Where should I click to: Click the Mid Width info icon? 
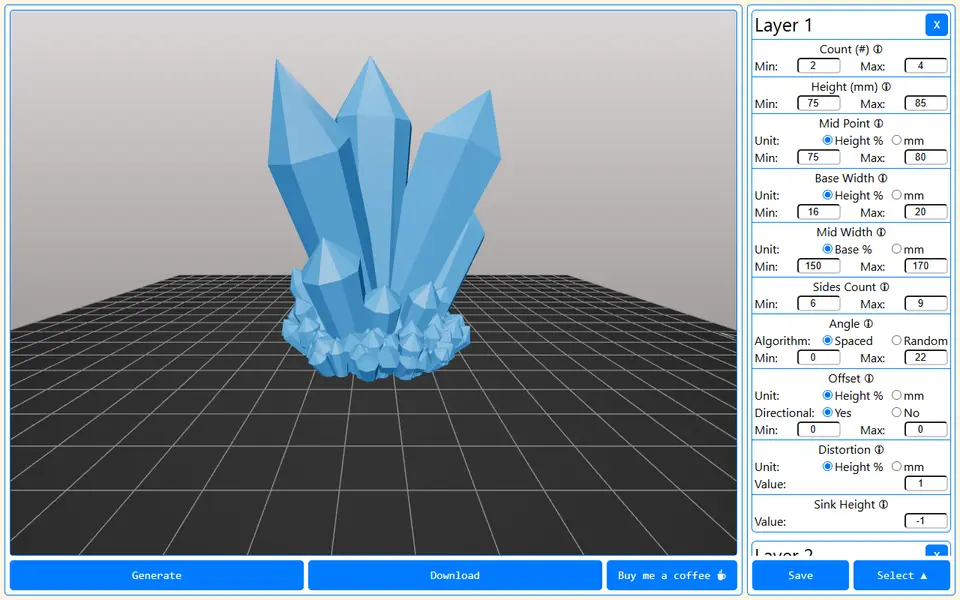point(880,232)
